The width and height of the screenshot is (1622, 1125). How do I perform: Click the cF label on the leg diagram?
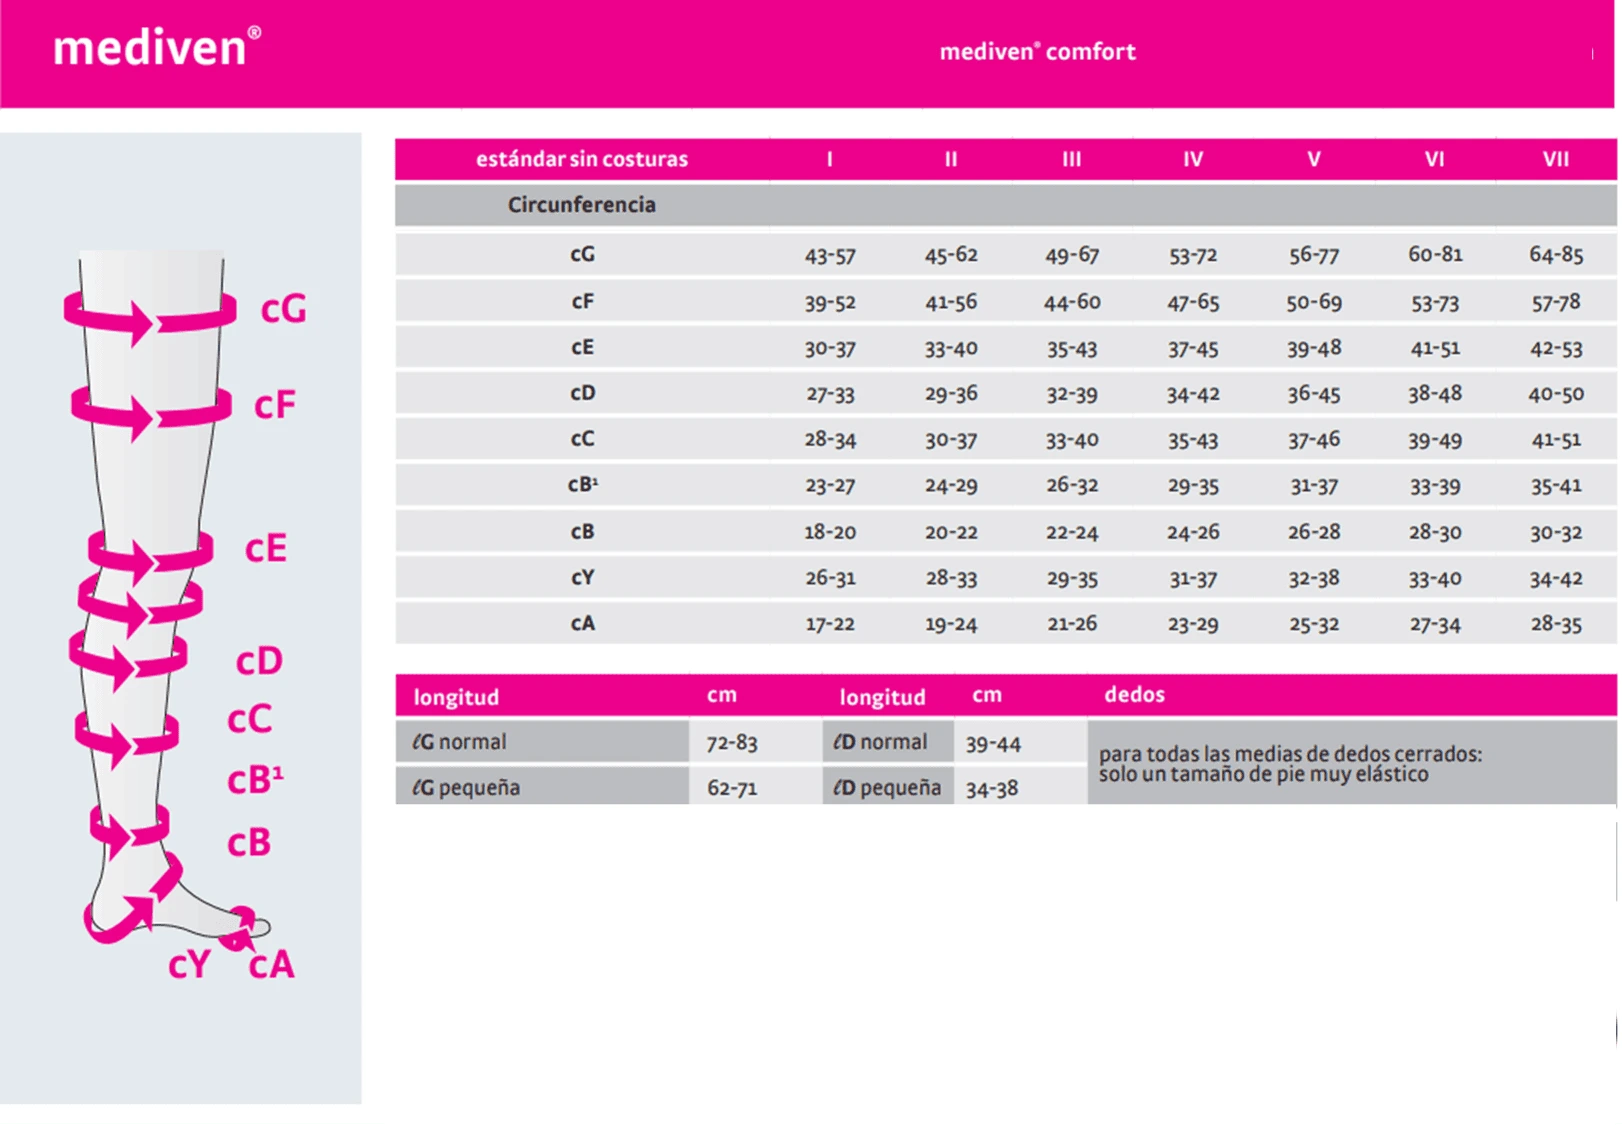tap(275, 405)
